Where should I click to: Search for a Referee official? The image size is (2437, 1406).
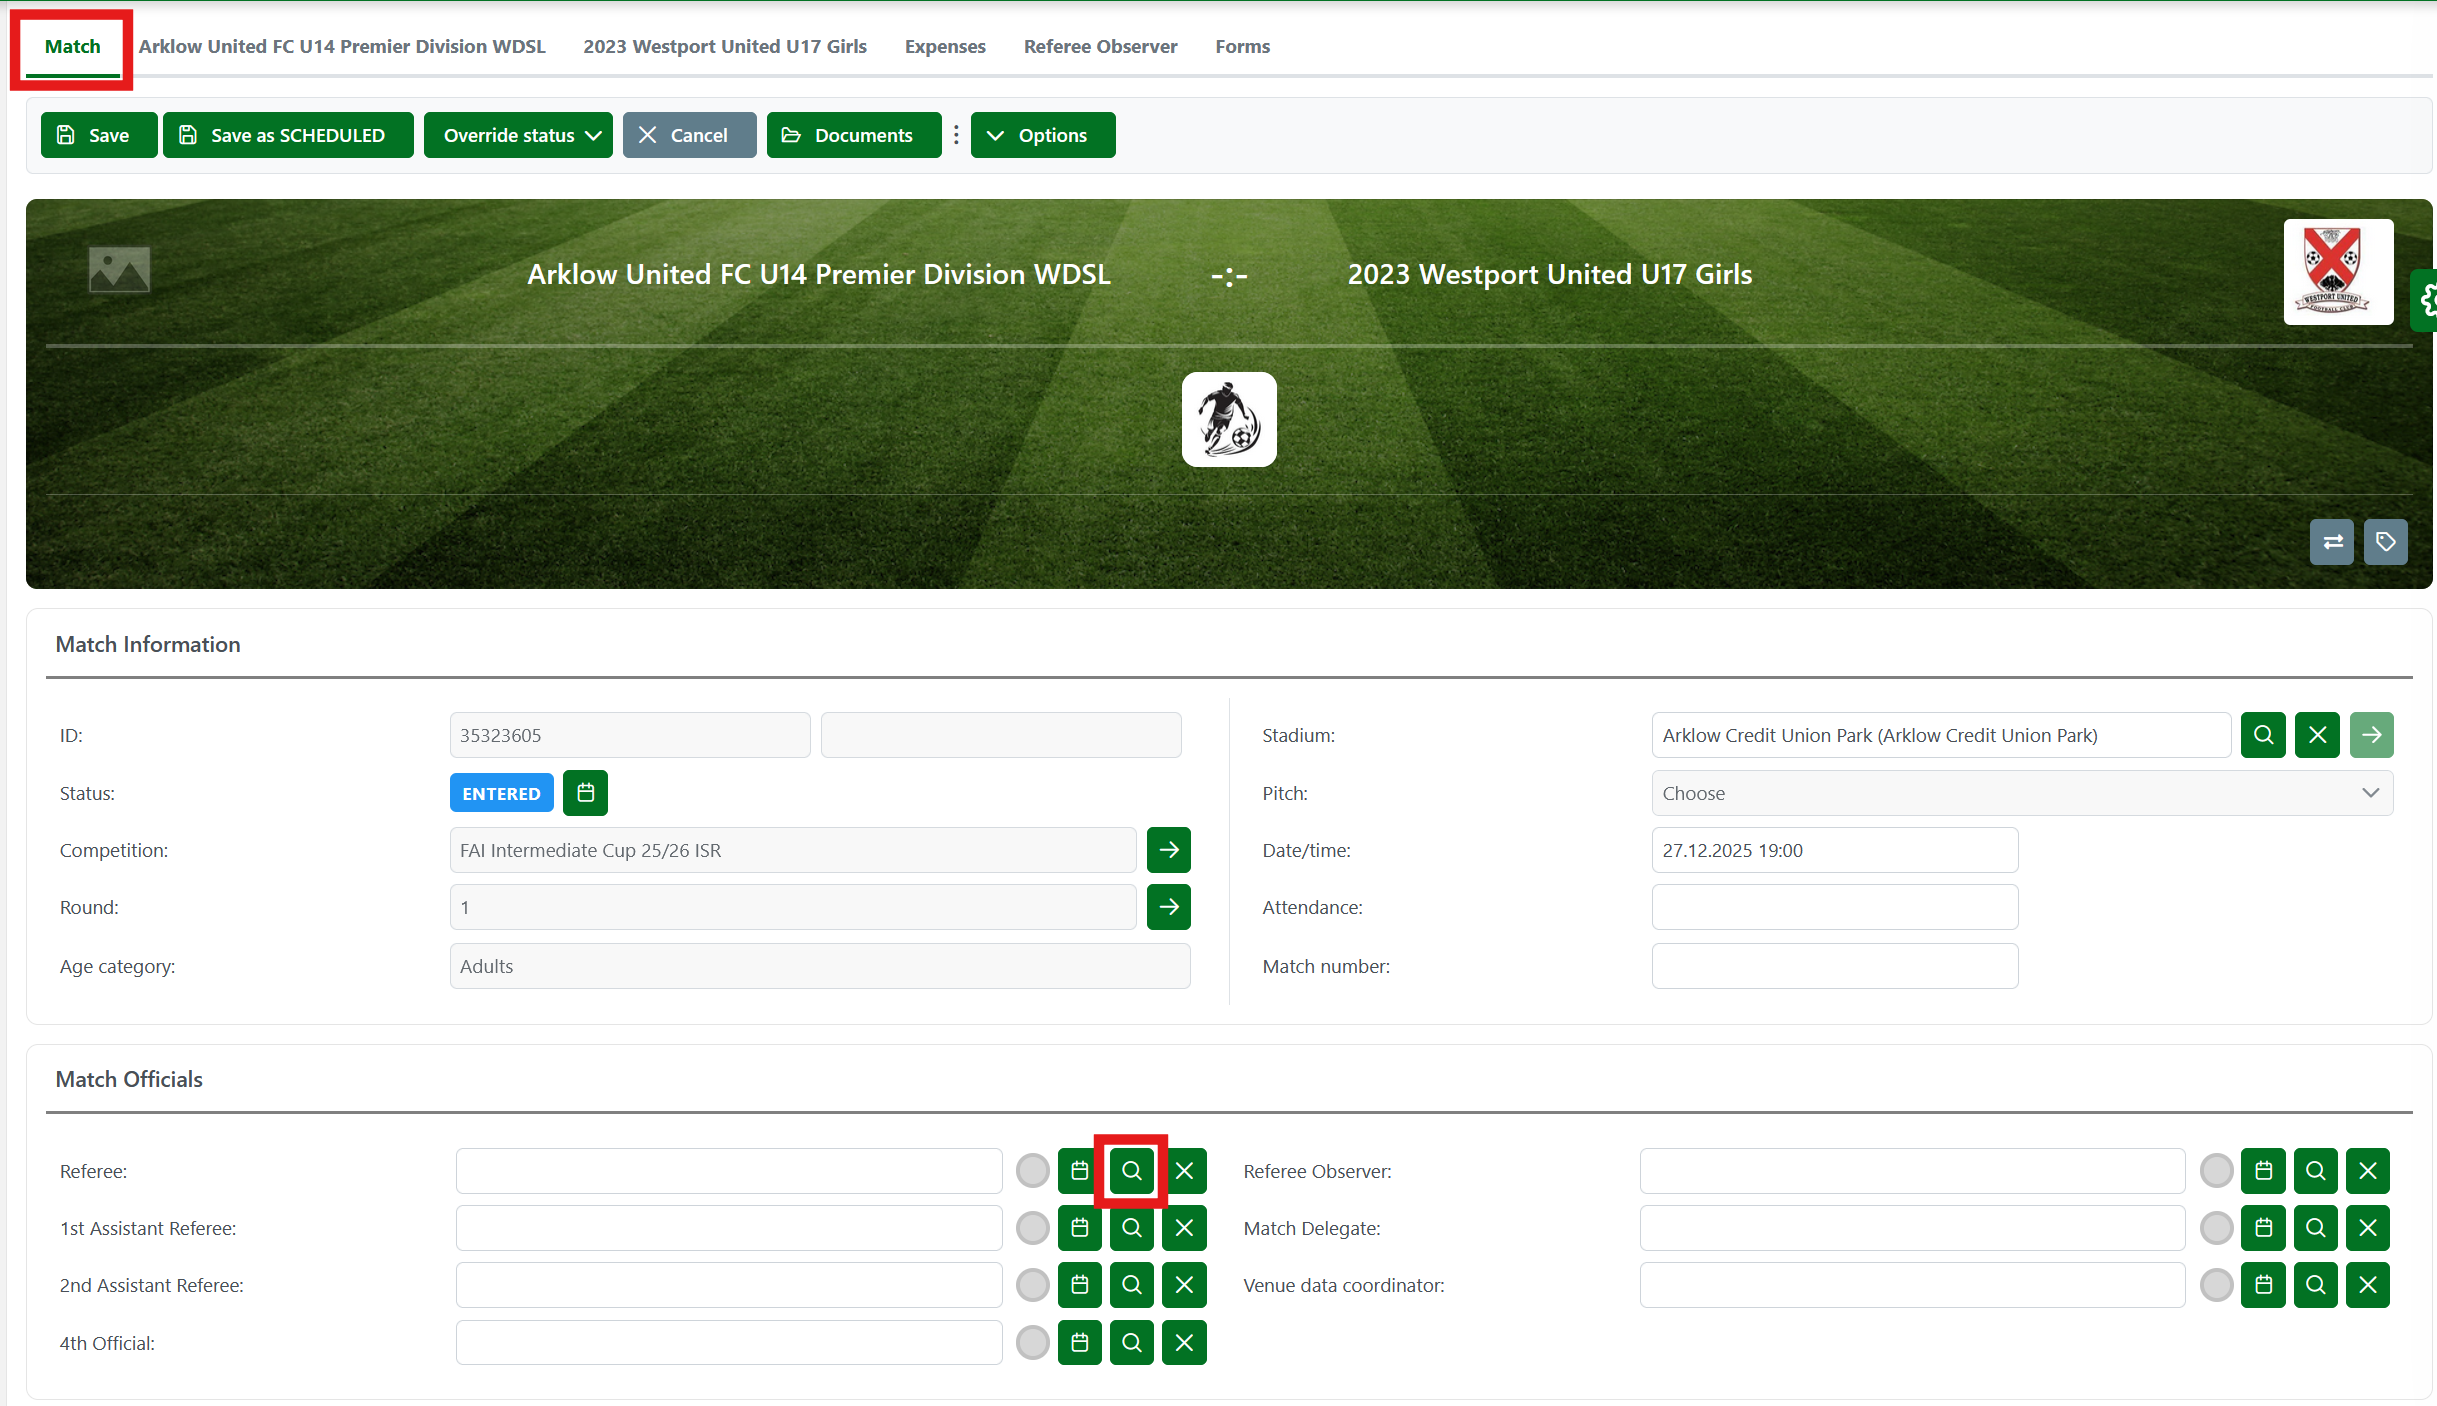[1131, 1171]
